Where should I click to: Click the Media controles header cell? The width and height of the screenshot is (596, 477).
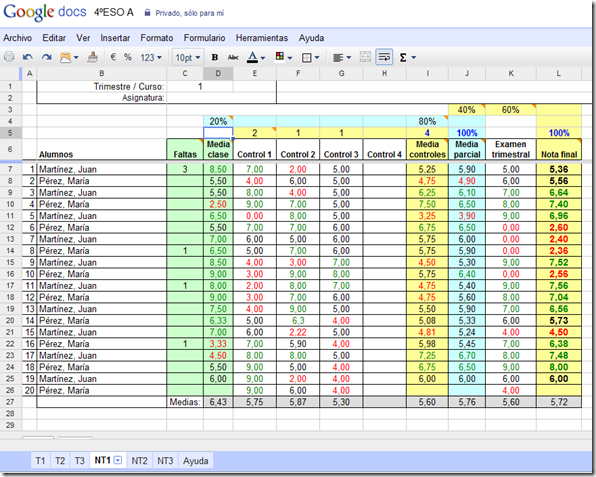point(427,149)
